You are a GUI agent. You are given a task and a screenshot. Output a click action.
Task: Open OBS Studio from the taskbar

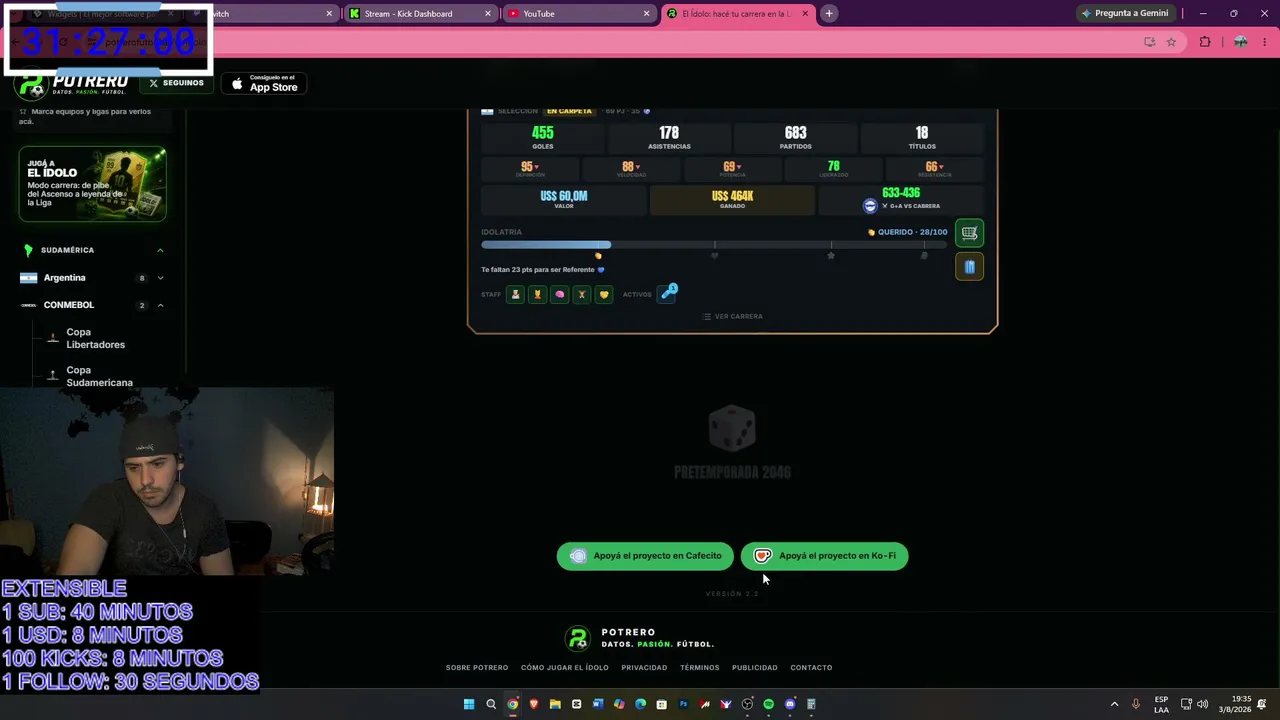coord(747,704)
